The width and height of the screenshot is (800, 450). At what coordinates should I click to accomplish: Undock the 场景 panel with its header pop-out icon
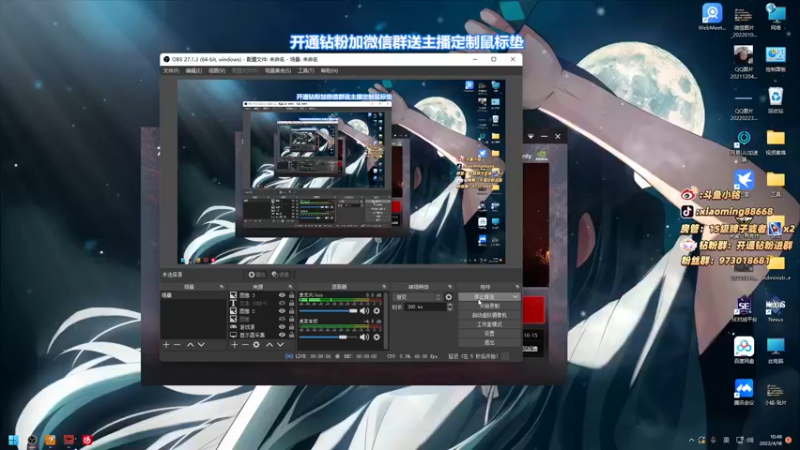coord(221,287)
